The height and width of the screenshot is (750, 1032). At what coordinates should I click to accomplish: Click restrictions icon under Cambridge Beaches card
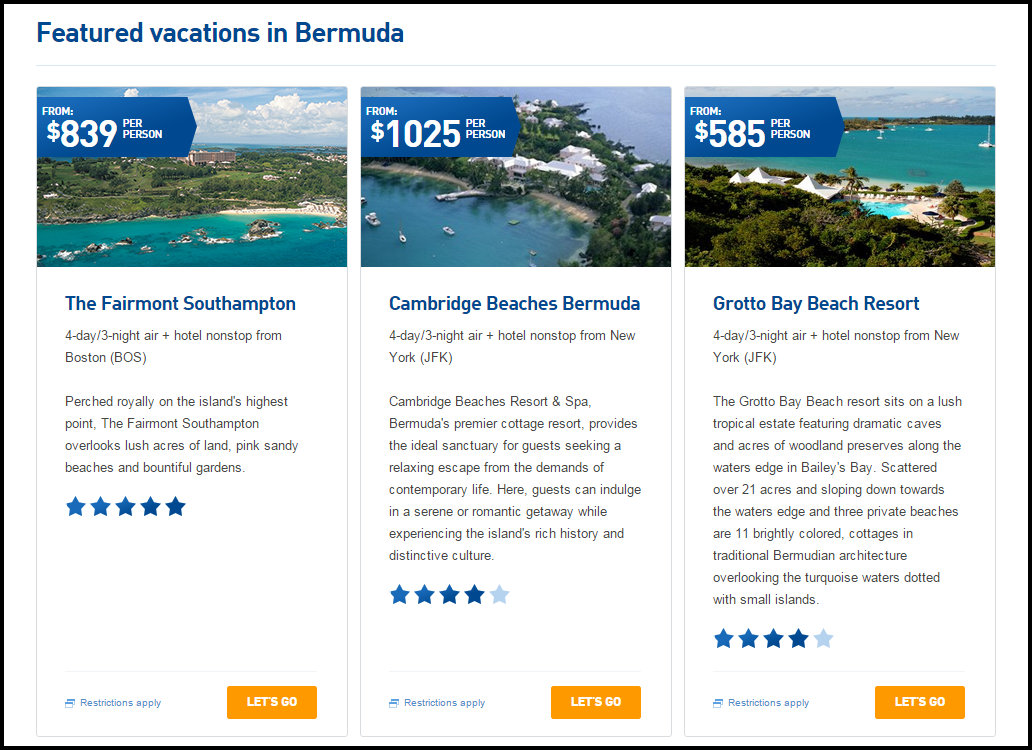coord(394,703)
